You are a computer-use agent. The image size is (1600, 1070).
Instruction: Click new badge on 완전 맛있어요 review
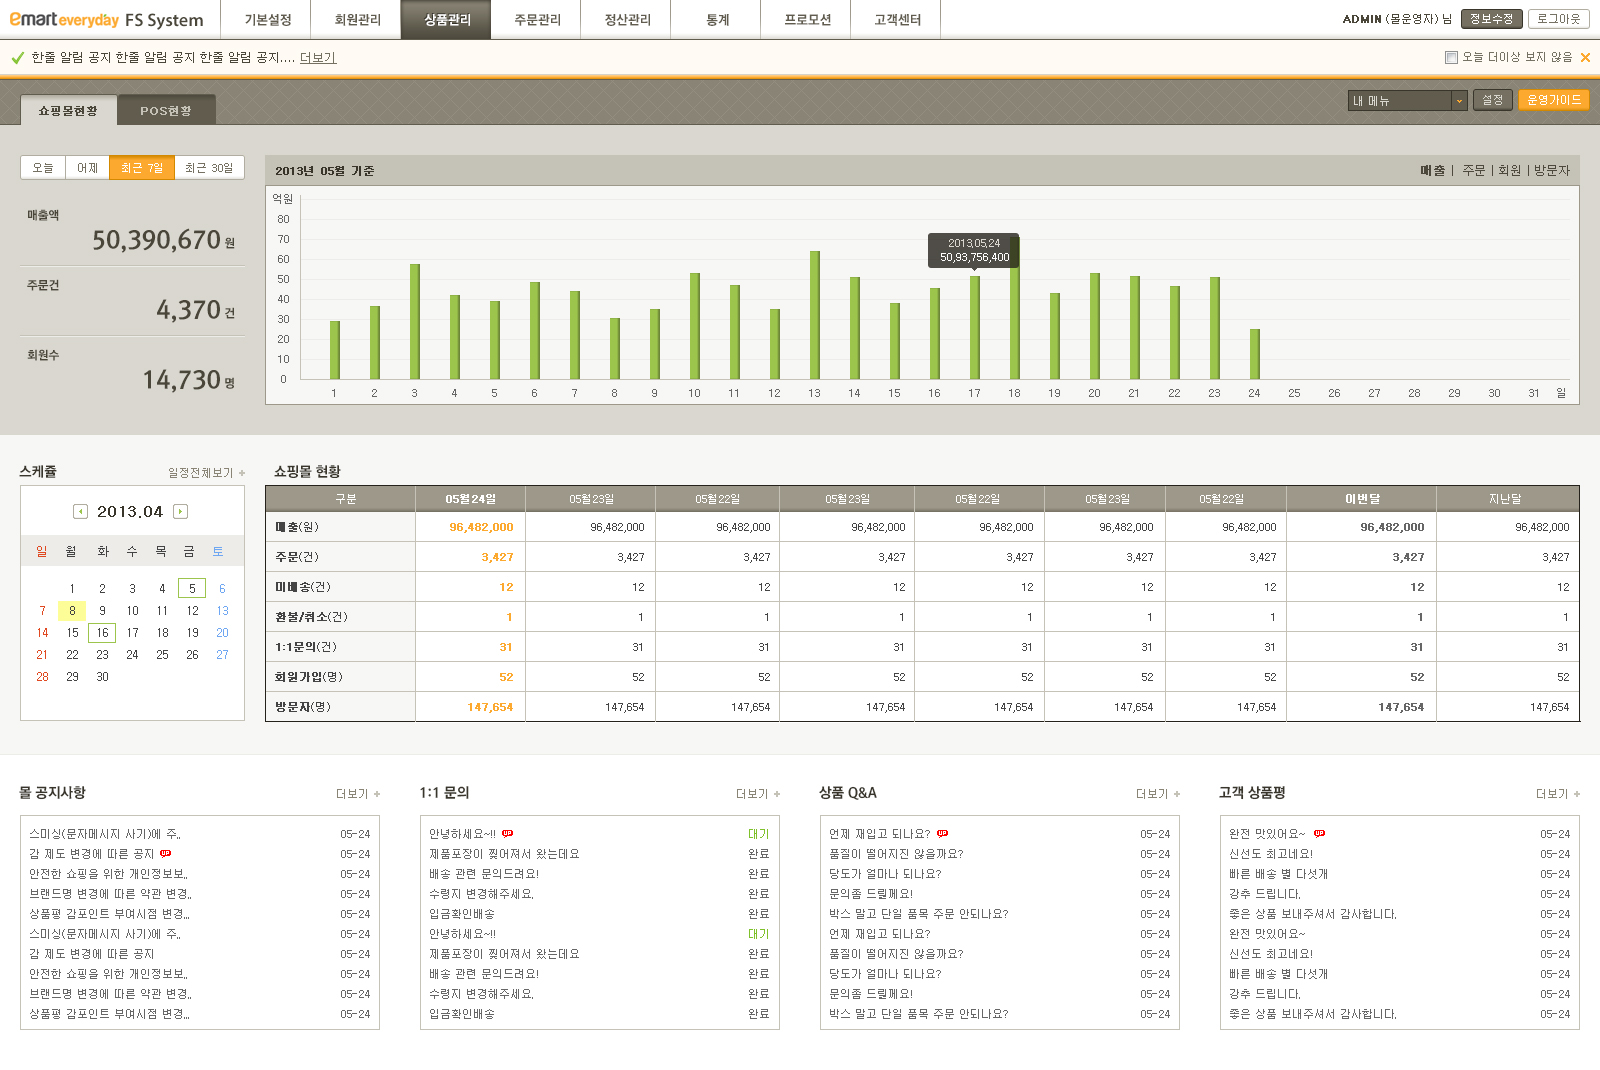(1319, 833)
